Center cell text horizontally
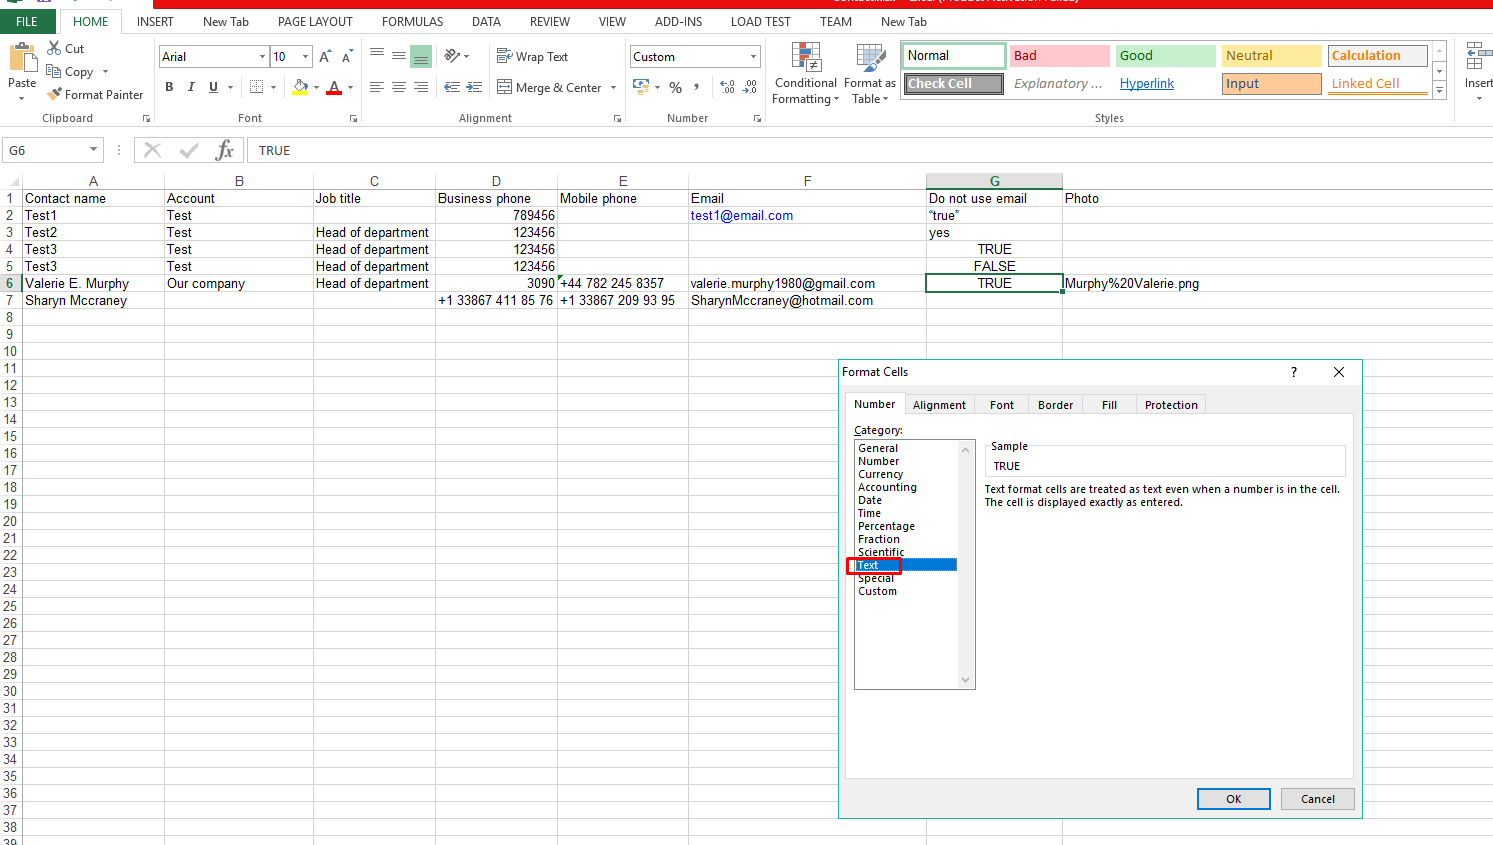The image size is (1493, 845). point(399,87)
